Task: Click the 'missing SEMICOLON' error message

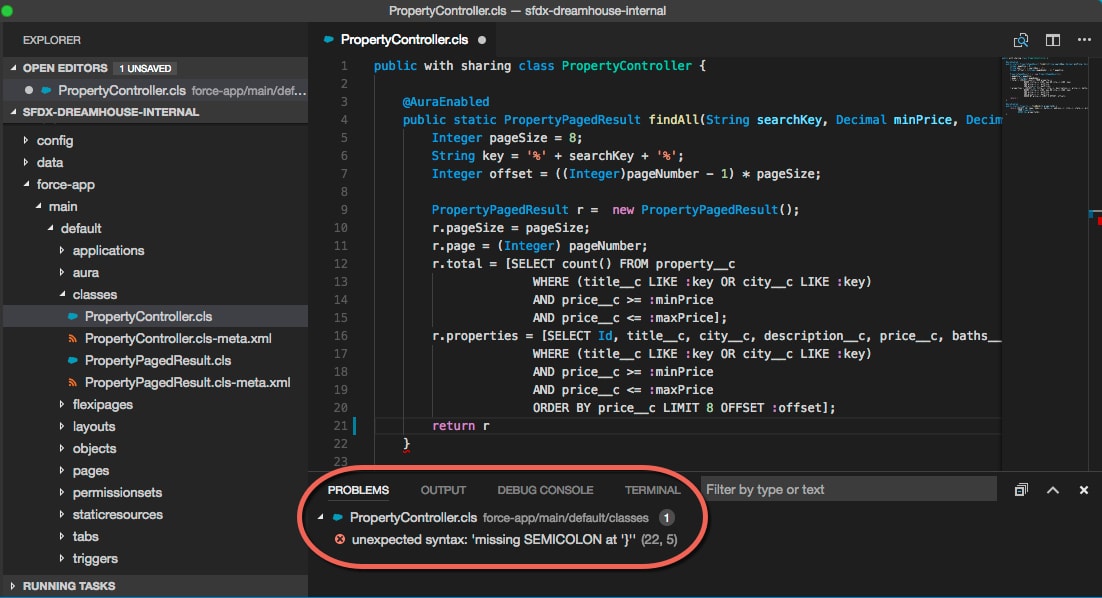Action: coord(493,540)
